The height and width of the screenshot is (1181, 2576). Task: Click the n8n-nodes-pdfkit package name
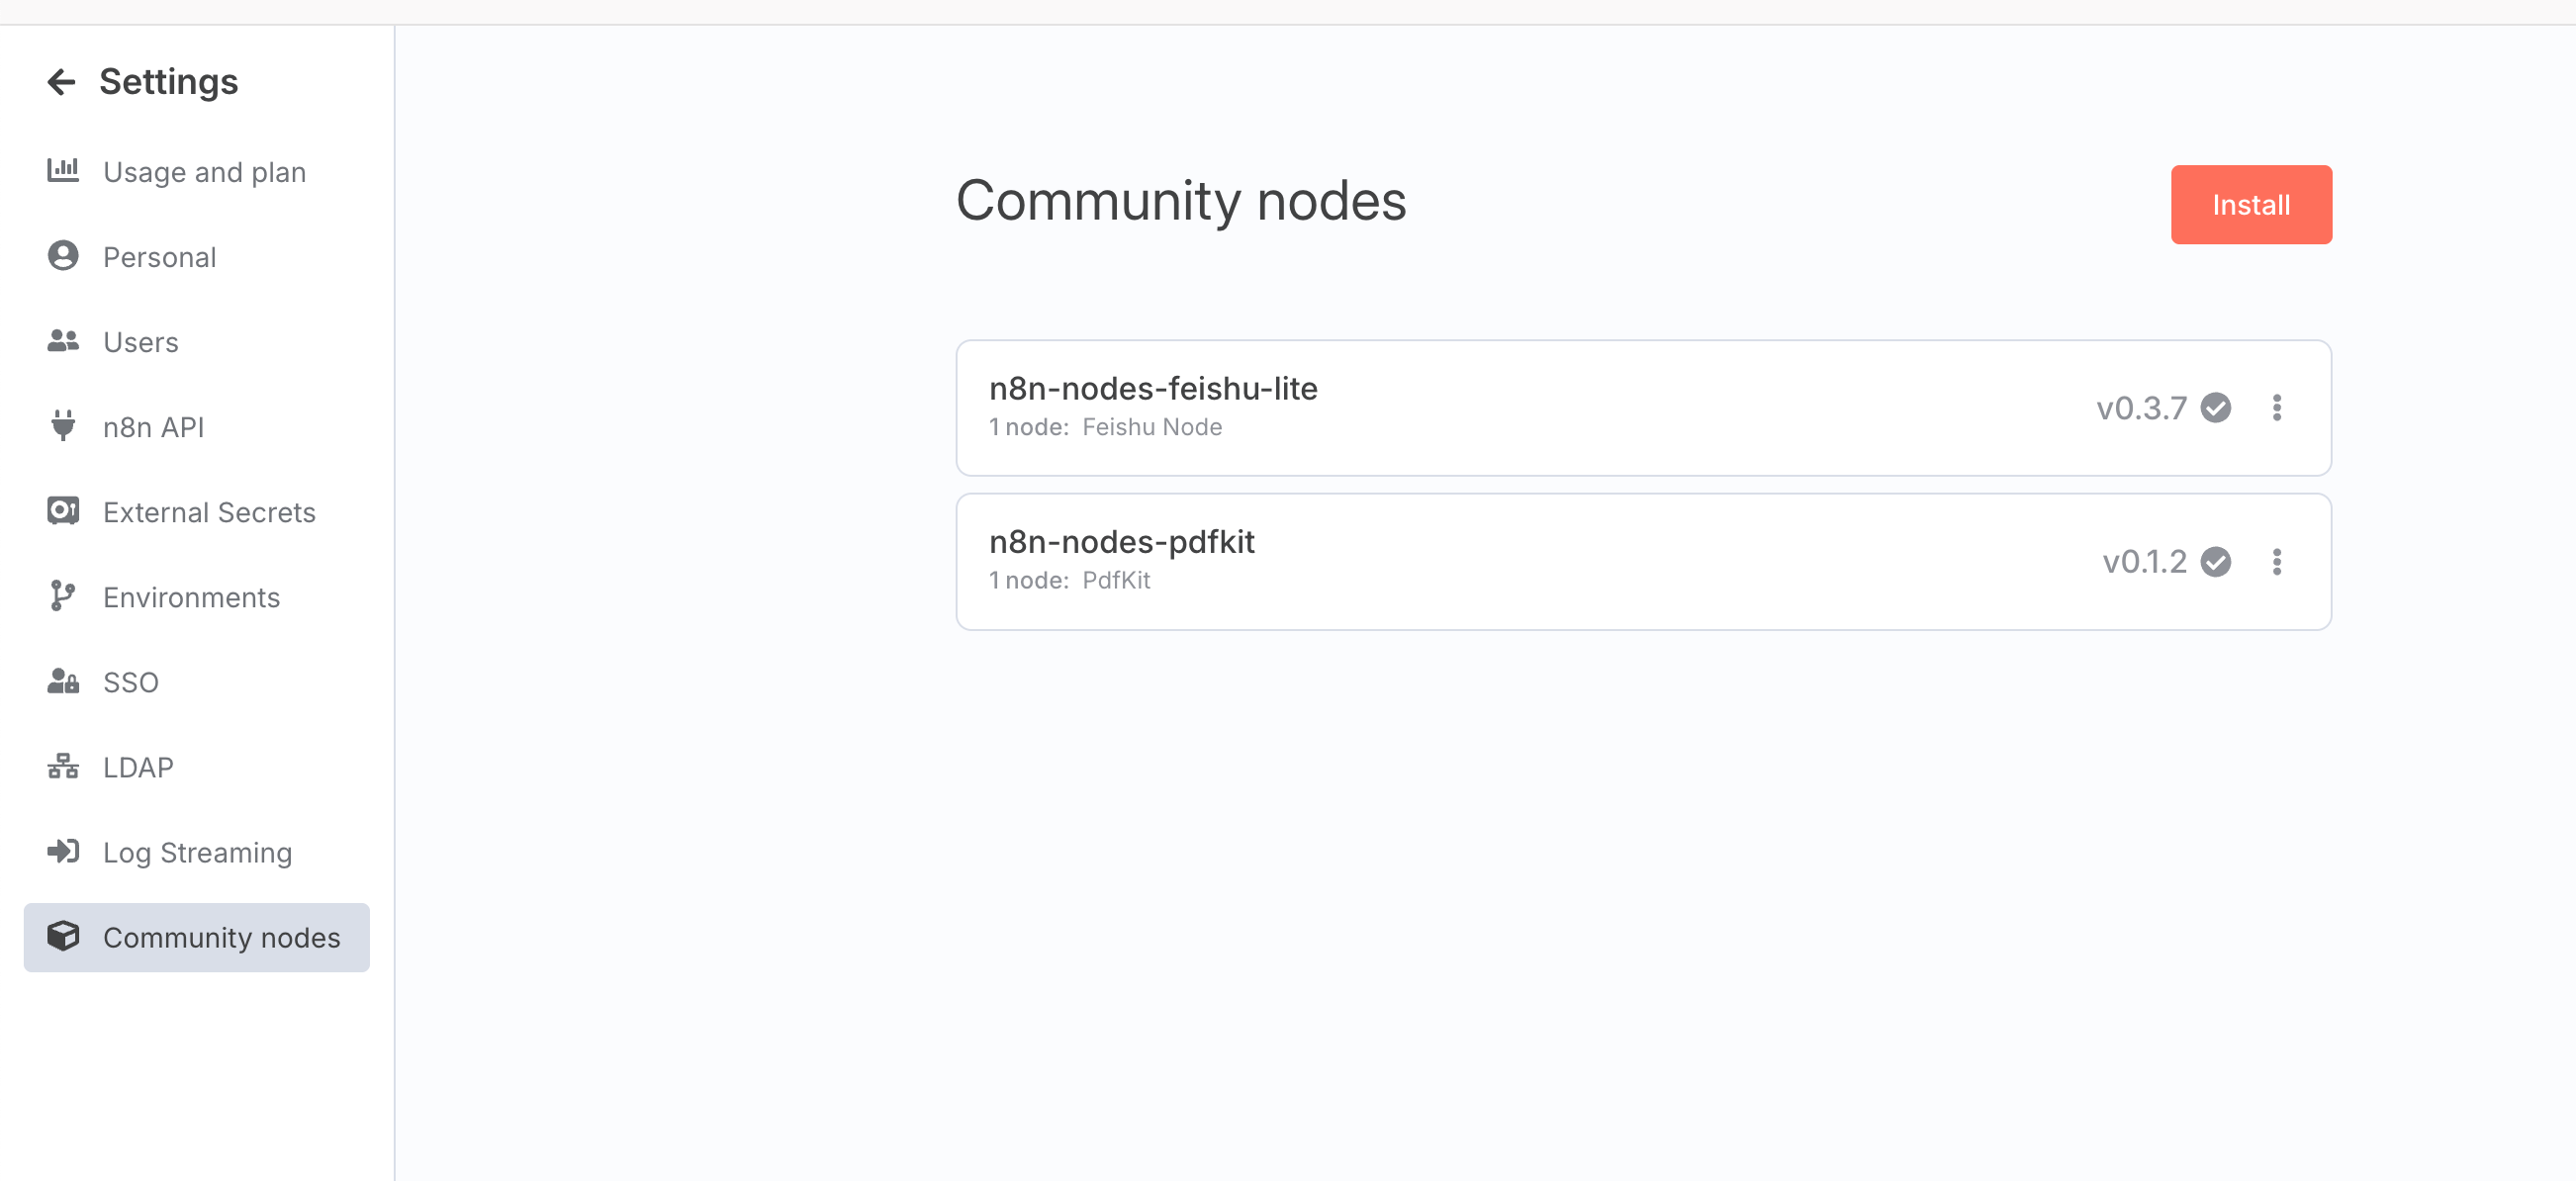point(1122,542)
